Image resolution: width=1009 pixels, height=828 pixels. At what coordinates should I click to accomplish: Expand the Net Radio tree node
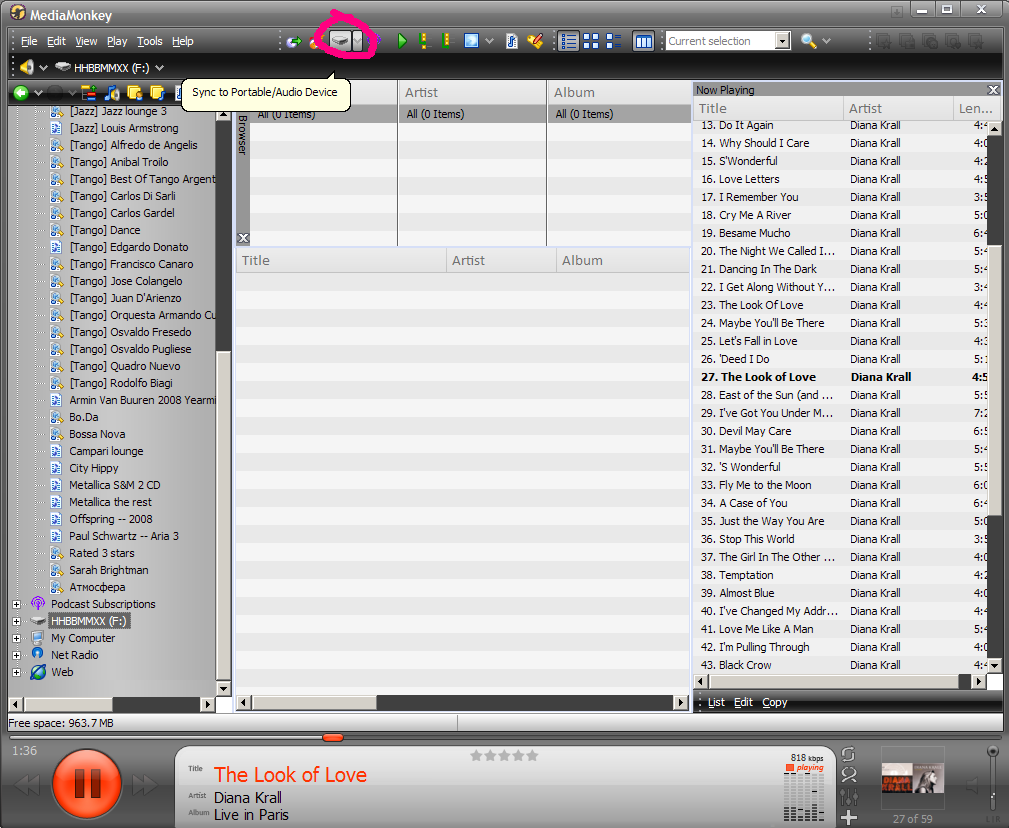tap(17, 655)
